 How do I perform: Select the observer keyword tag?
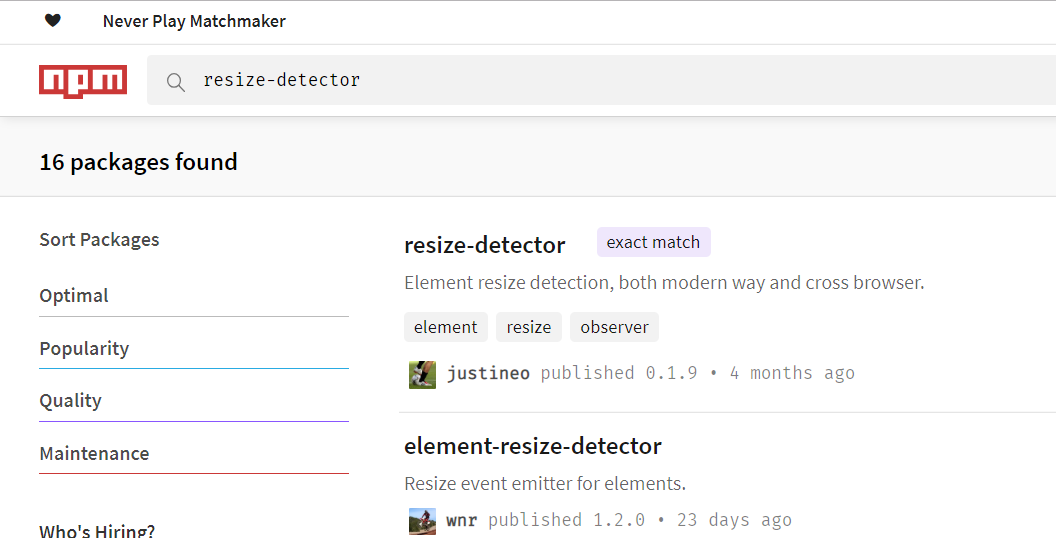(614, 327)
